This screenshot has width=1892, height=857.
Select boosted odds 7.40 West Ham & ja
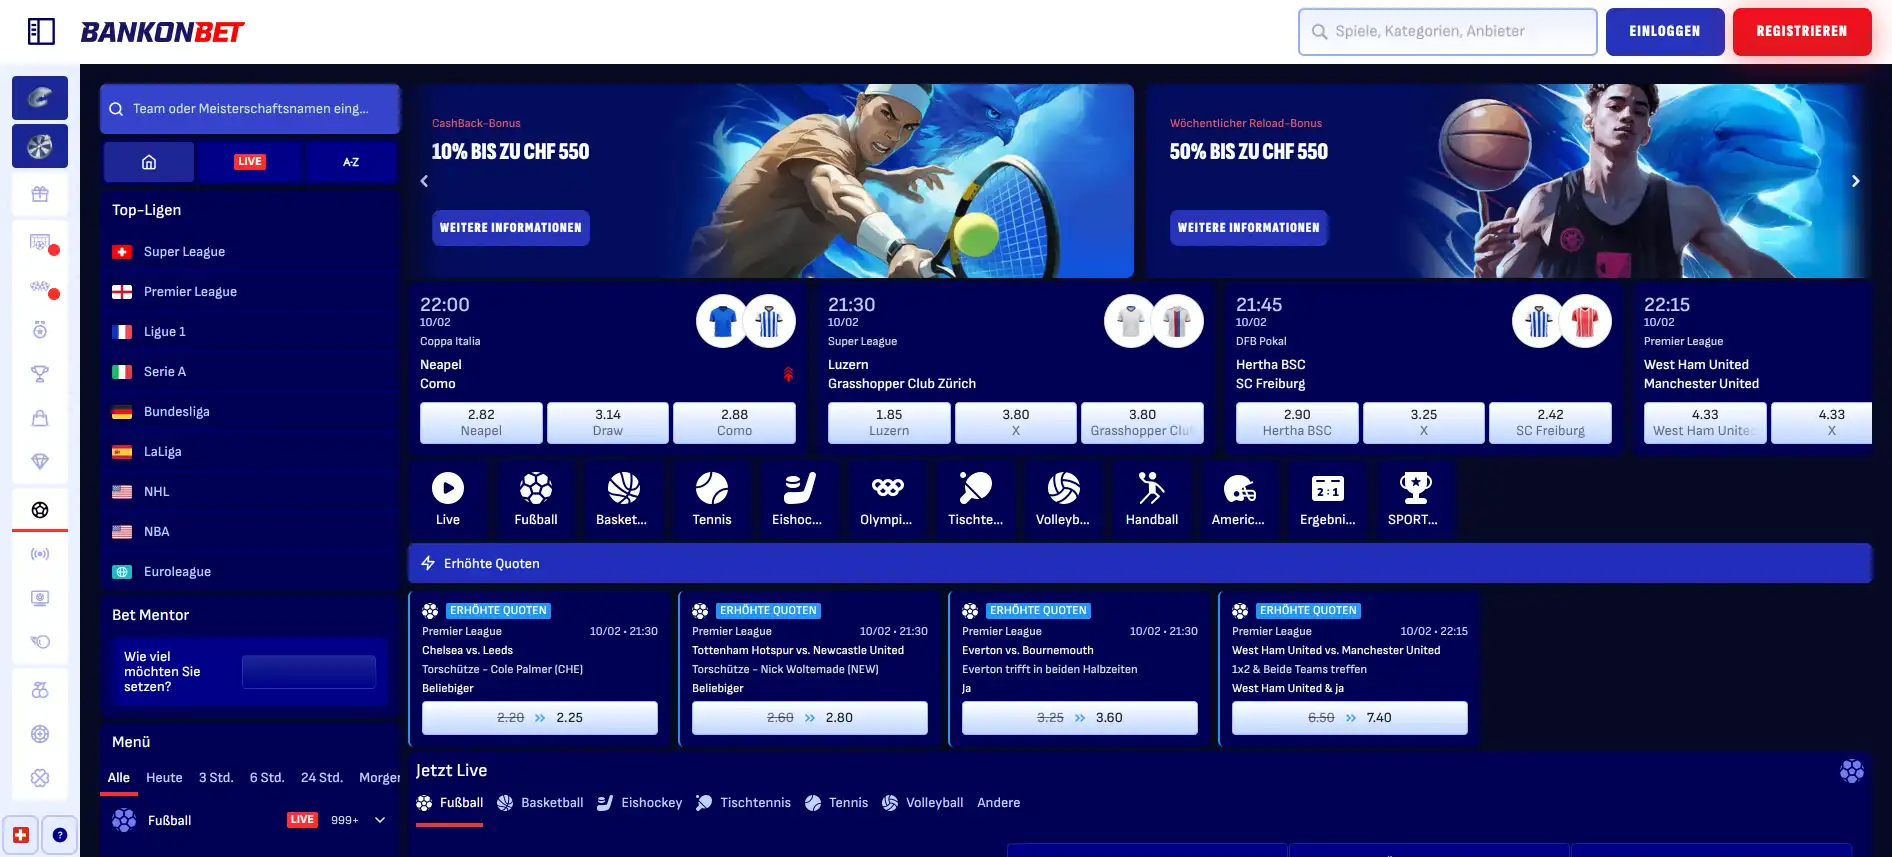click(x=1350, y=718)
